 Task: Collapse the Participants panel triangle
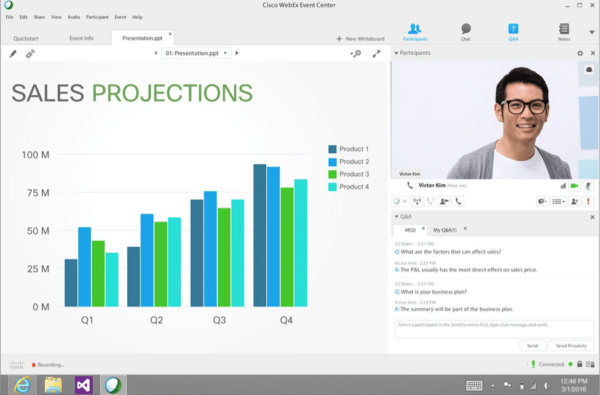pos(396,53)
